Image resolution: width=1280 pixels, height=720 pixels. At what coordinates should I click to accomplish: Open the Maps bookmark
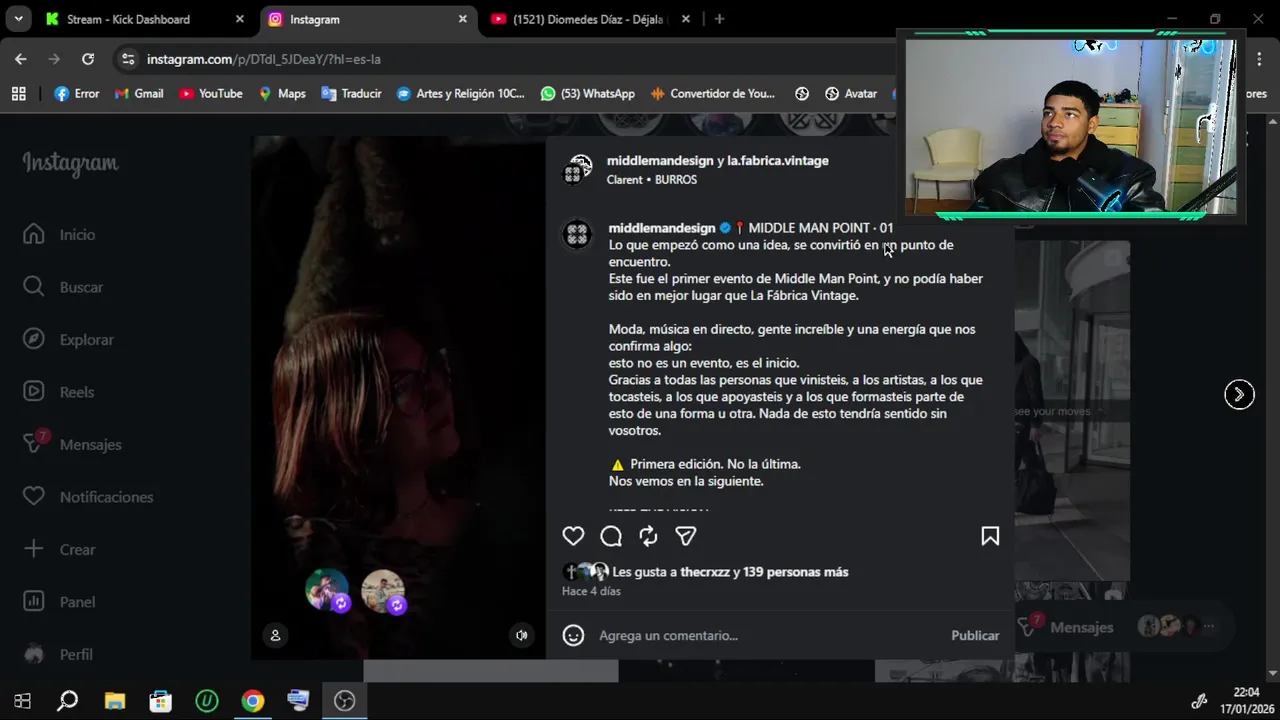point(282,94)
